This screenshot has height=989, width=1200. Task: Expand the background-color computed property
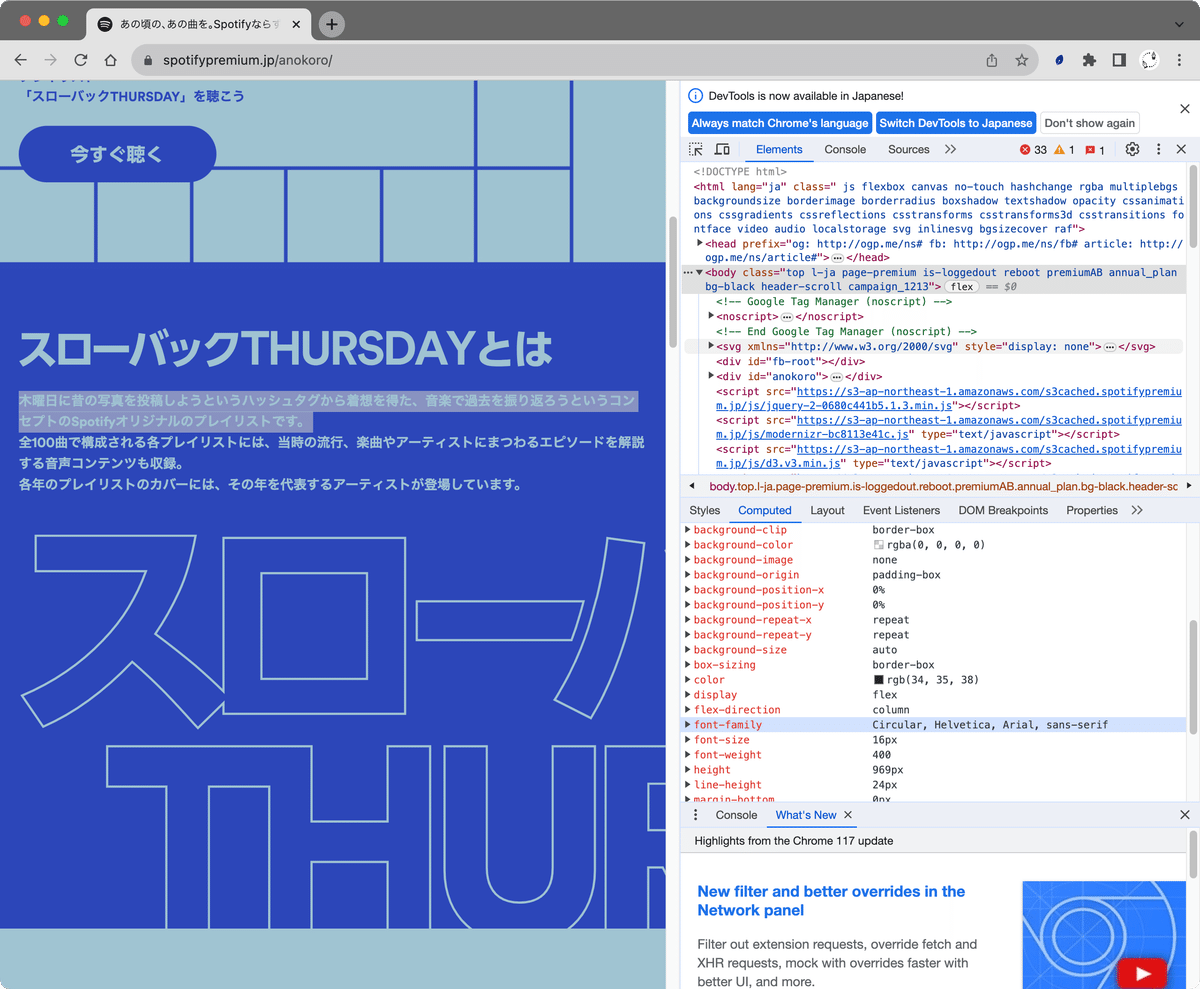688,545
